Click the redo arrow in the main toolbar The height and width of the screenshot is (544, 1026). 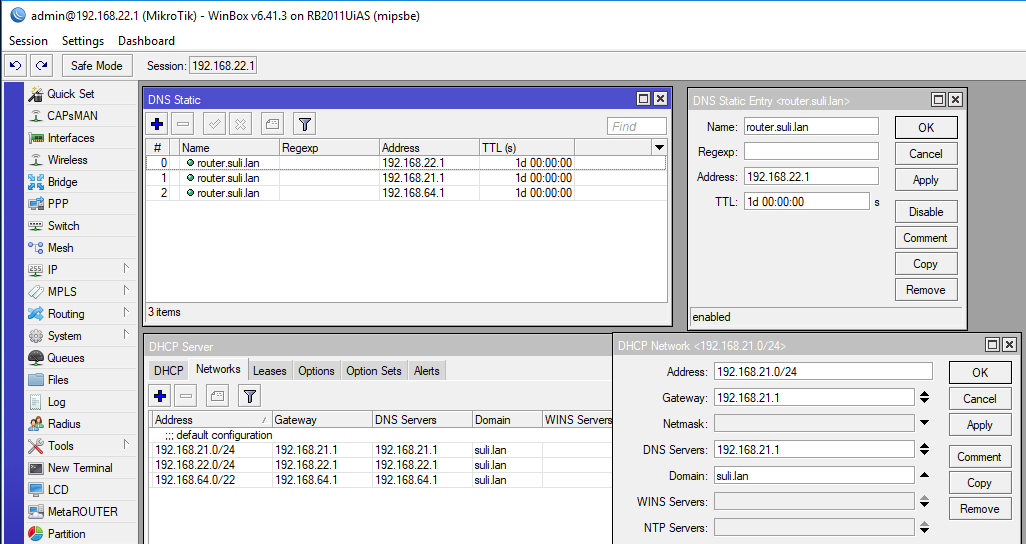coord(41,65)
